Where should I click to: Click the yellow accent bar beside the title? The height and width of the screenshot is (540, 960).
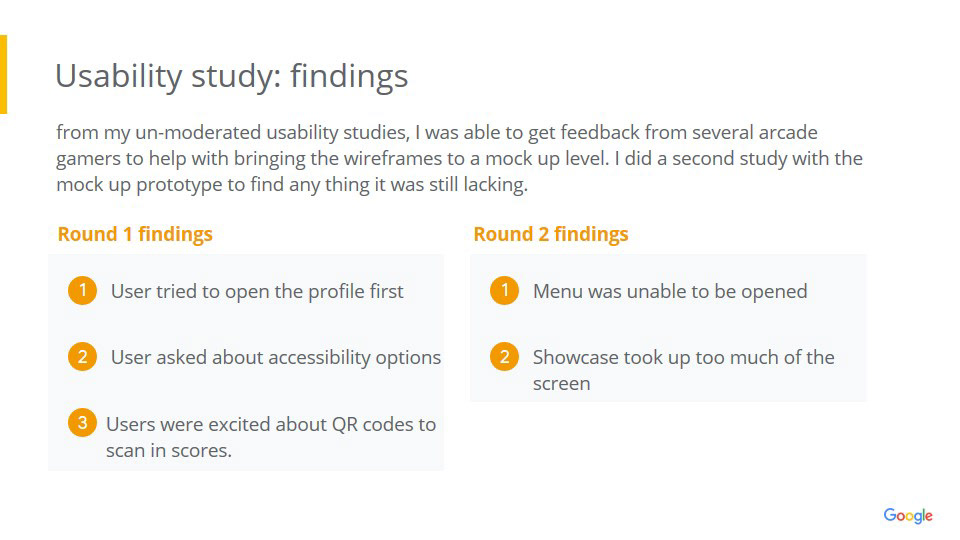pos(3,74)
